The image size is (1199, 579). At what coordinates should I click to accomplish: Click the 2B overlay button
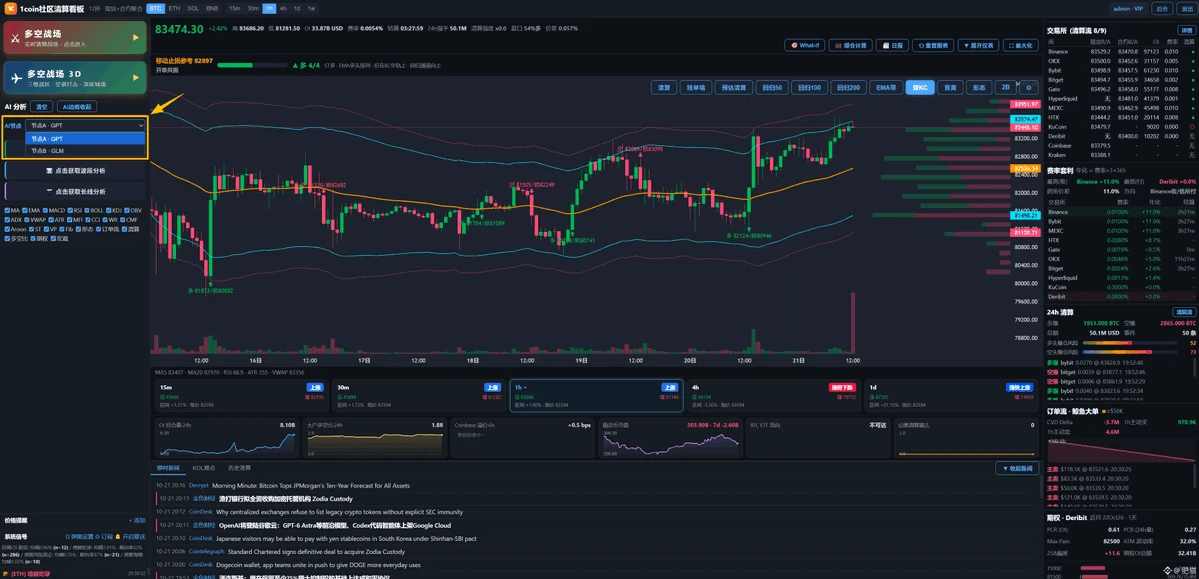[x=1006, y=87]
